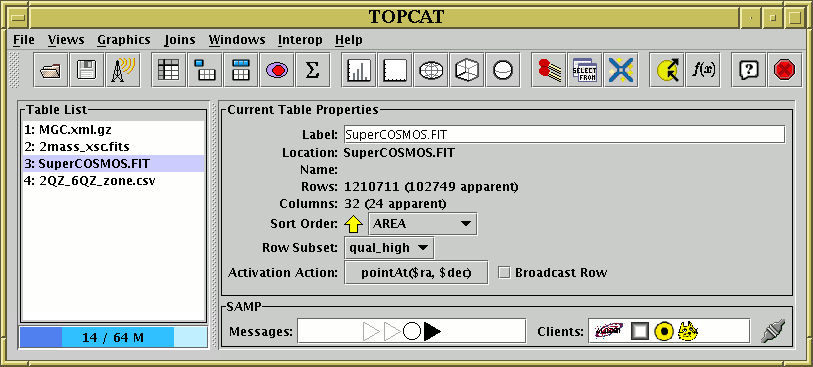Open the pair match icon
This screenshot has width=813, height=367.
coord(549,70)
